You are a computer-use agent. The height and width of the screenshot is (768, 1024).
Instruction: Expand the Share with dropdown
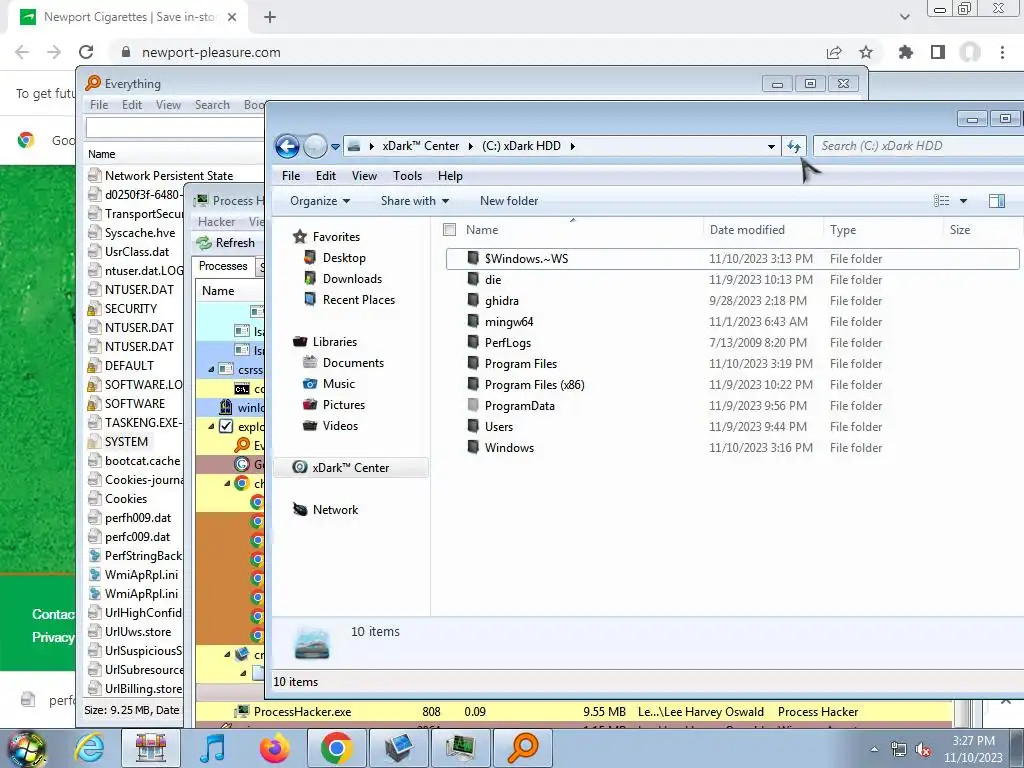pyautogui.click(x=415, y=201)
